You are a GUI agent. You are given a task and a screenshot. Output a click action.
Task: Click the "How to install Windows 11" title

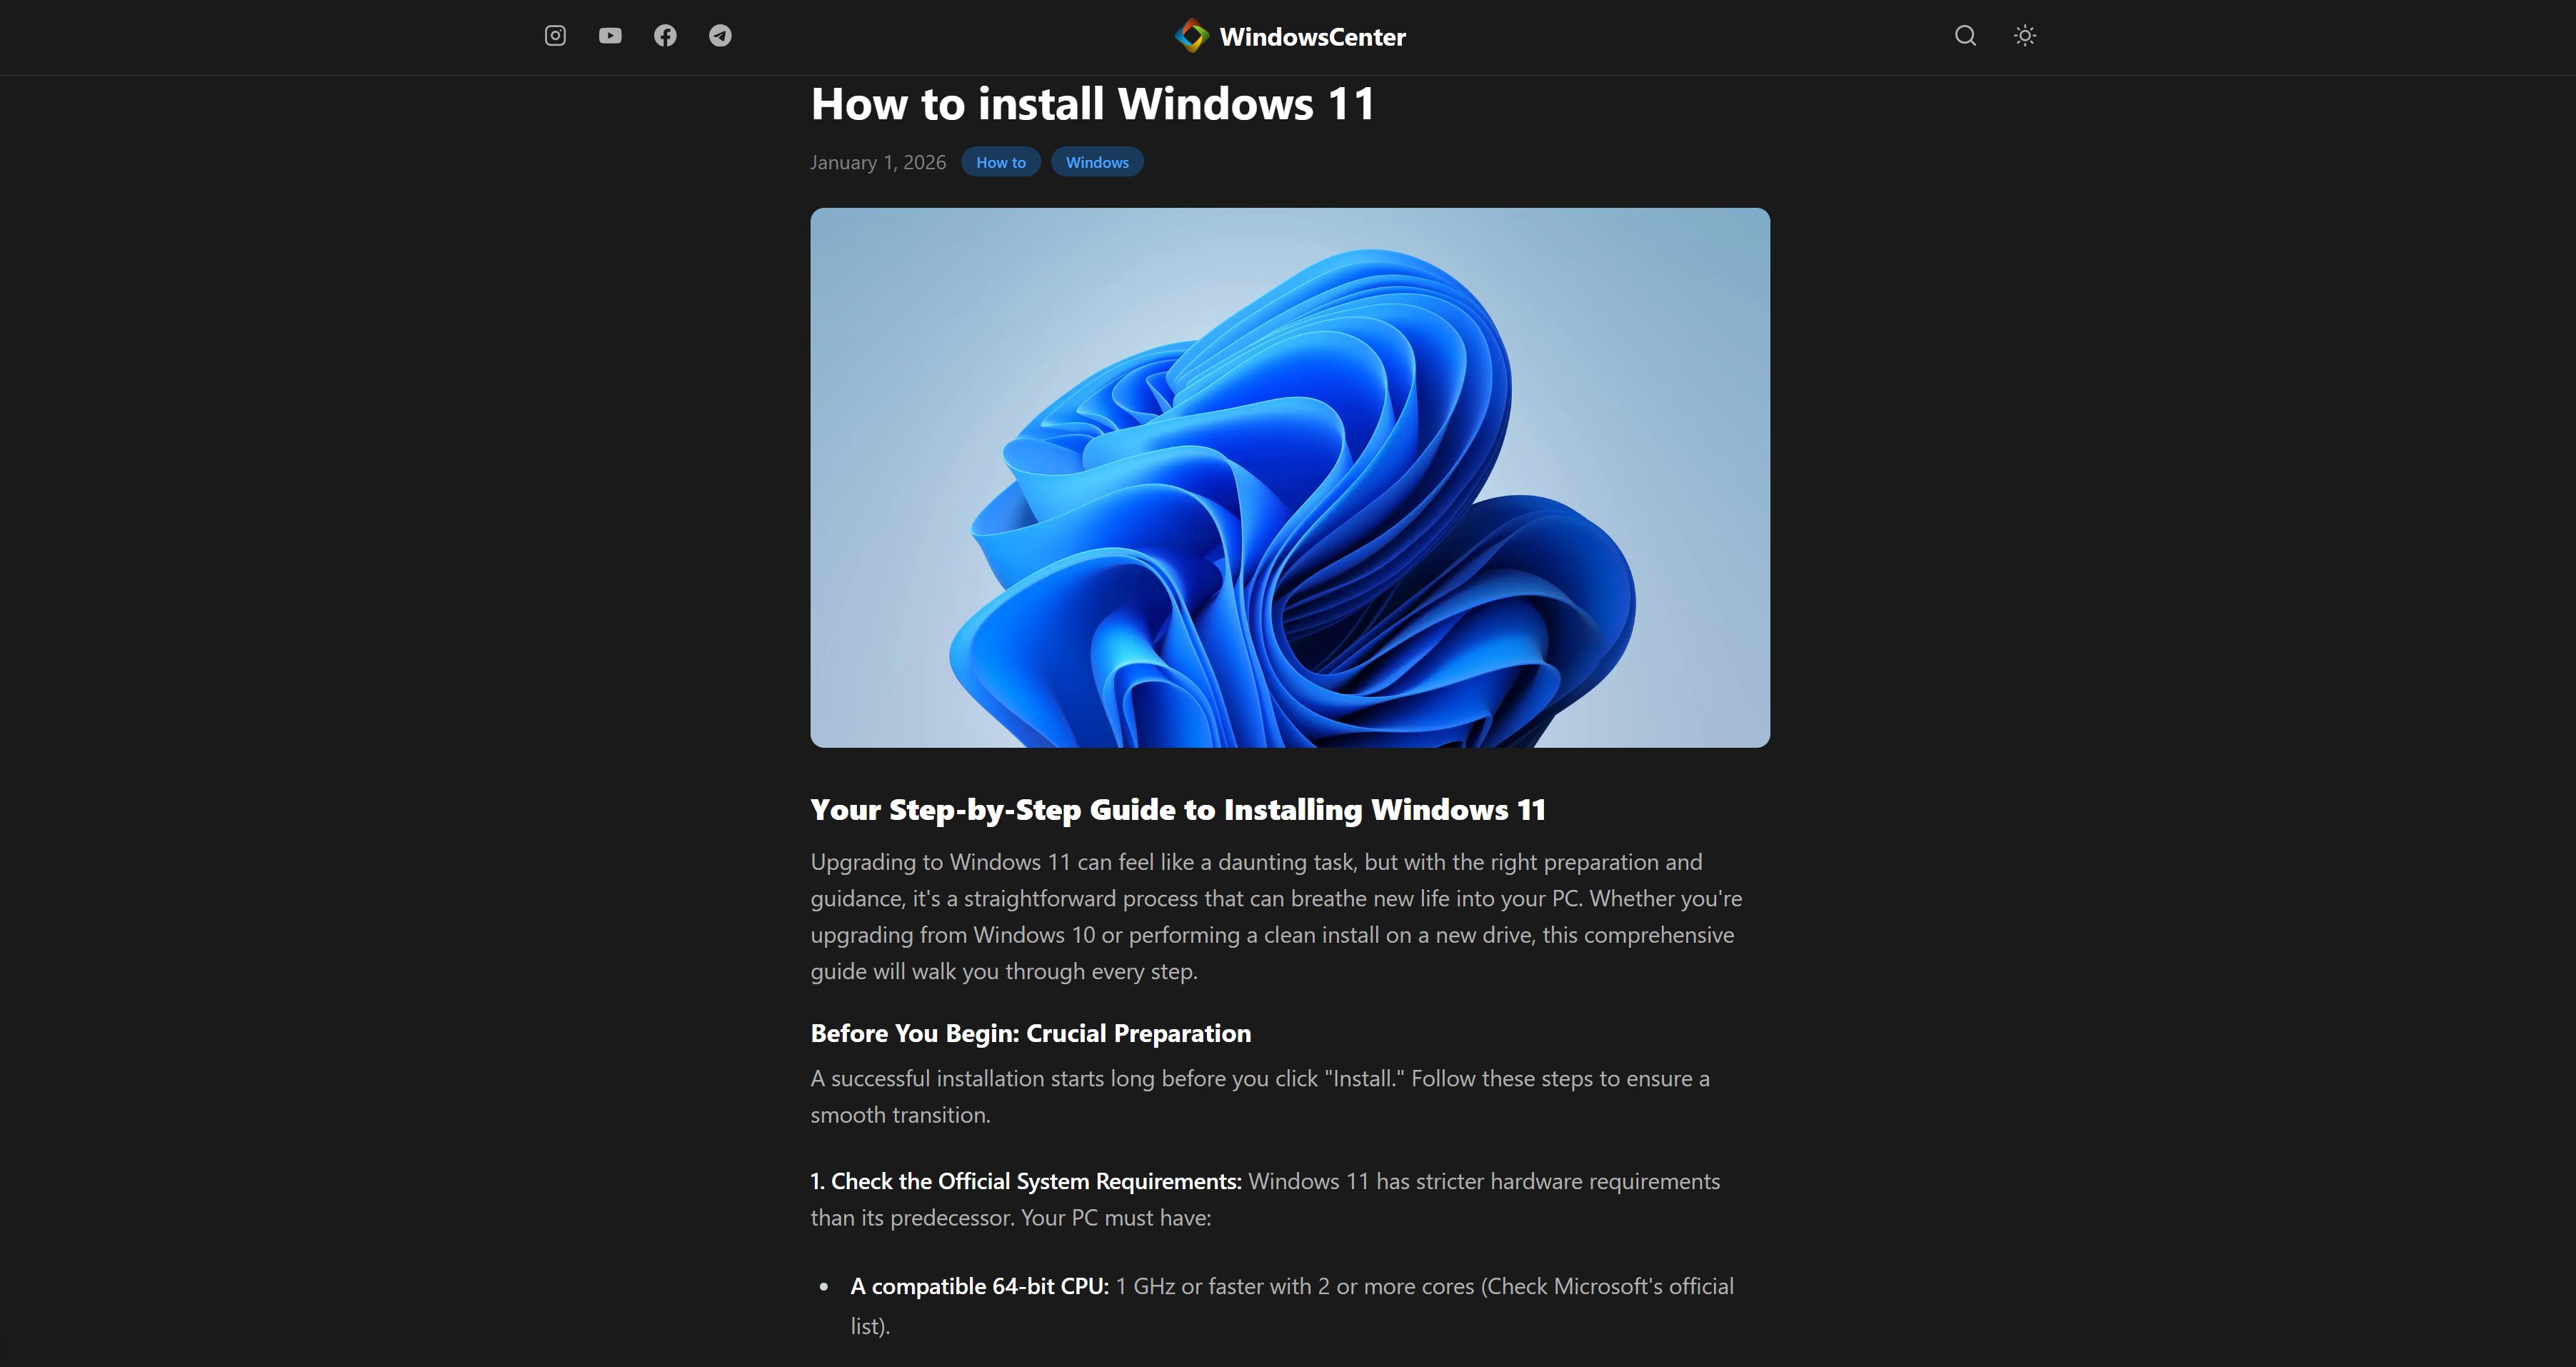1092,104
